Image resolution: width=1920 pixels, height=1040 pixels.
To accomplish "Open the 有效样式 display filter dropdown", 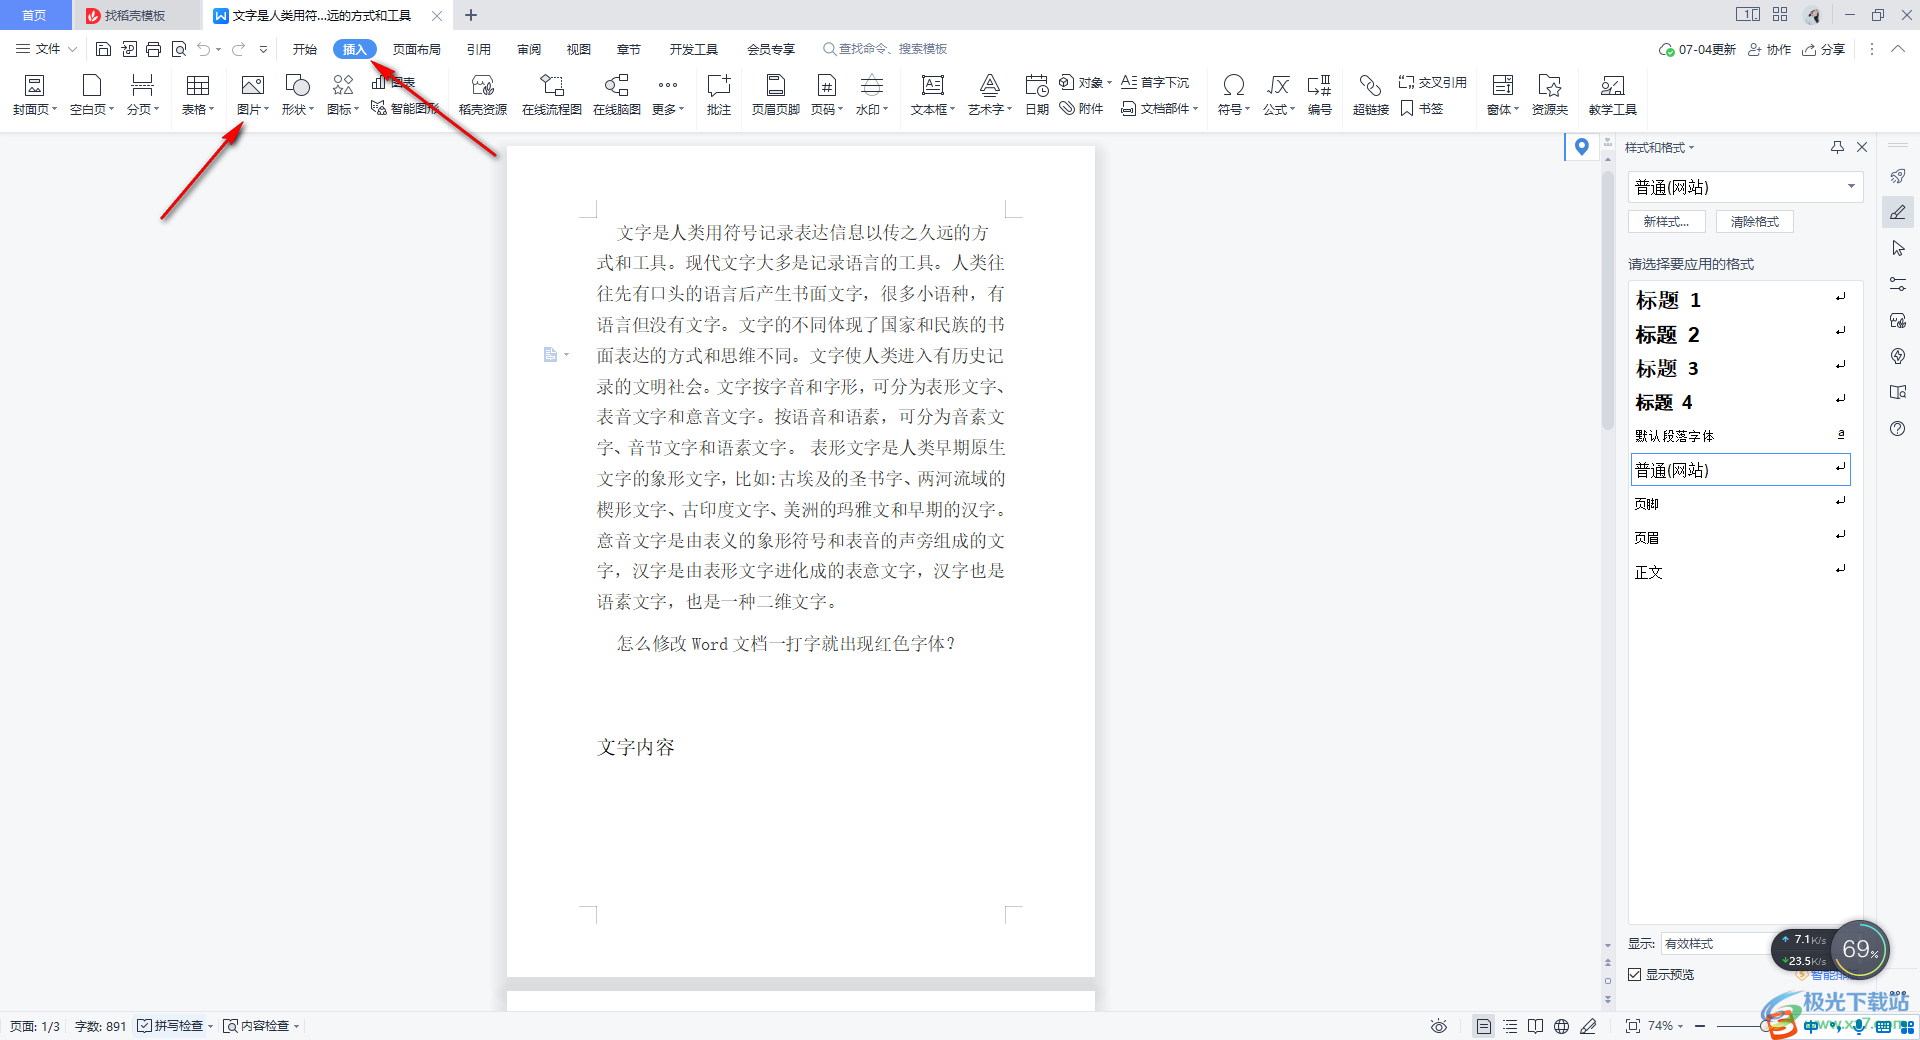I will pos(1716,943).
